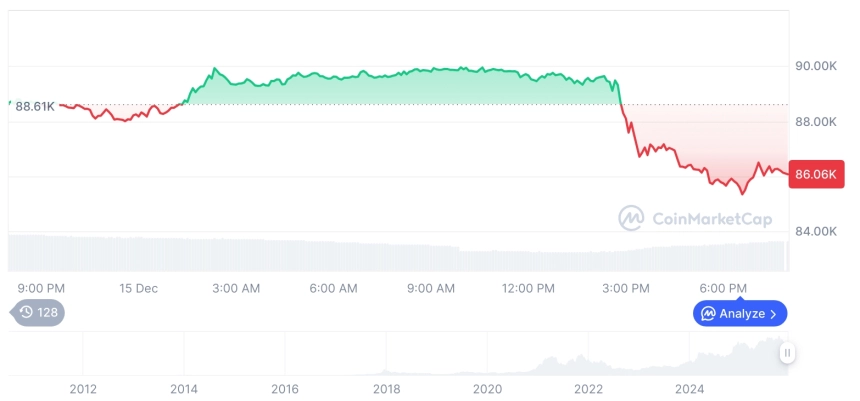Jump to 2022 on the overview timeline
Screen dimensions: 860x401
tap(589, 389)
